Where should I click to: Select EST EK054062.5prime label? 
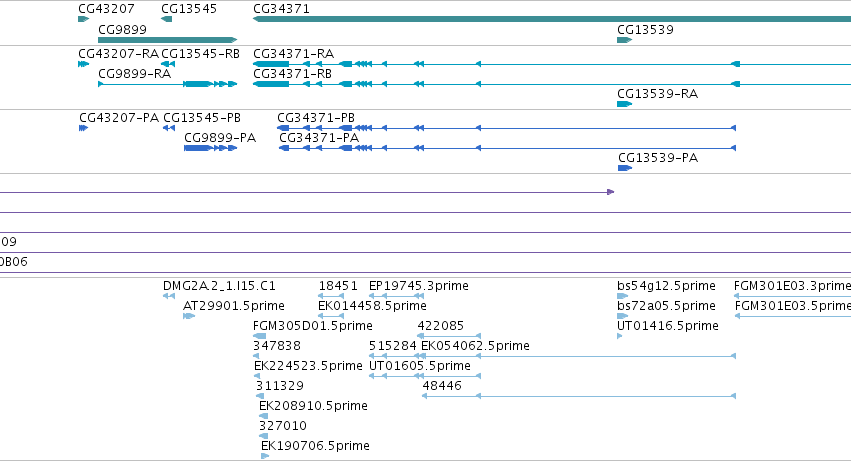pyautogui.click(x=475, y=345)
